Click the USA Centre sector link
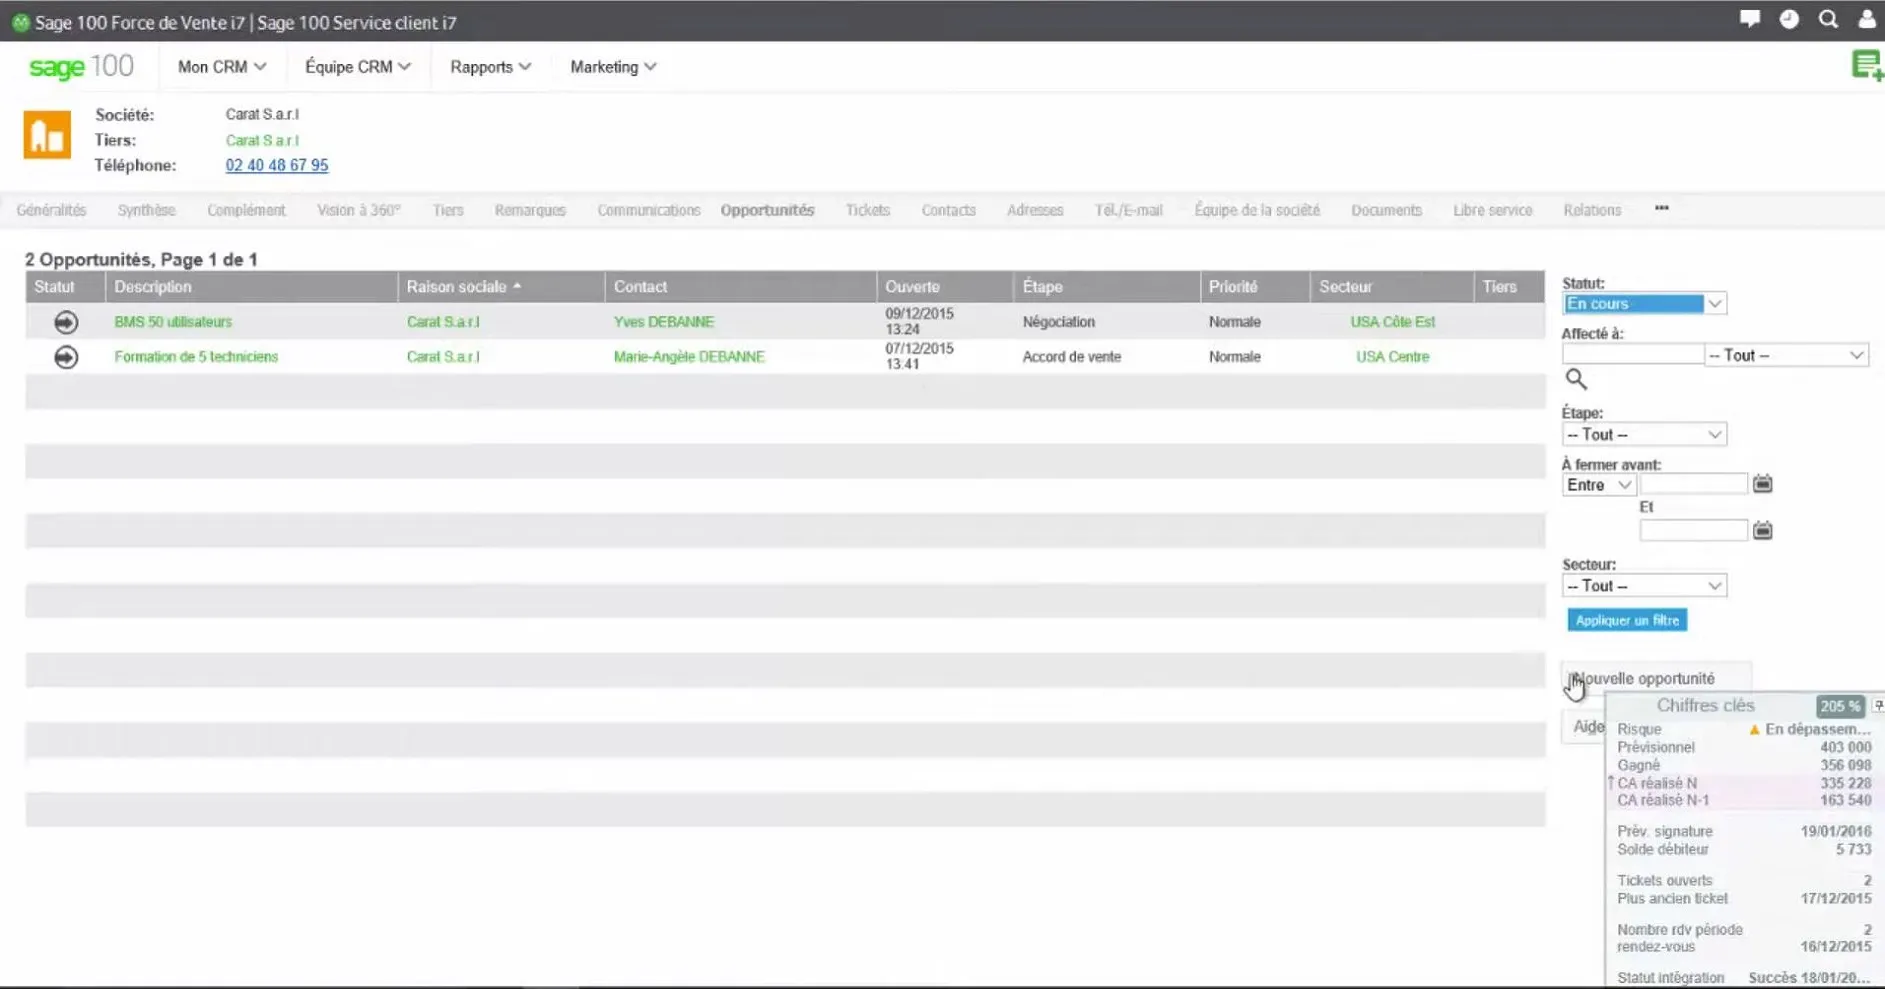This screenshot has width=1885, height=989. click(x=1392, y=357)
